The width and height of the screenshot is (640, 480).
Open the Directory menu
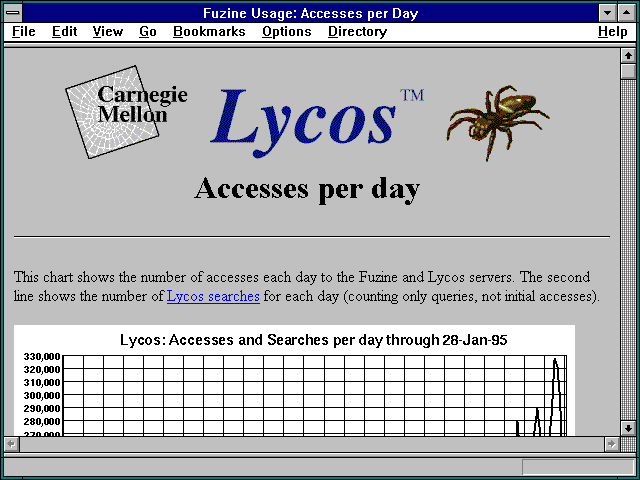tap(358, 31)
